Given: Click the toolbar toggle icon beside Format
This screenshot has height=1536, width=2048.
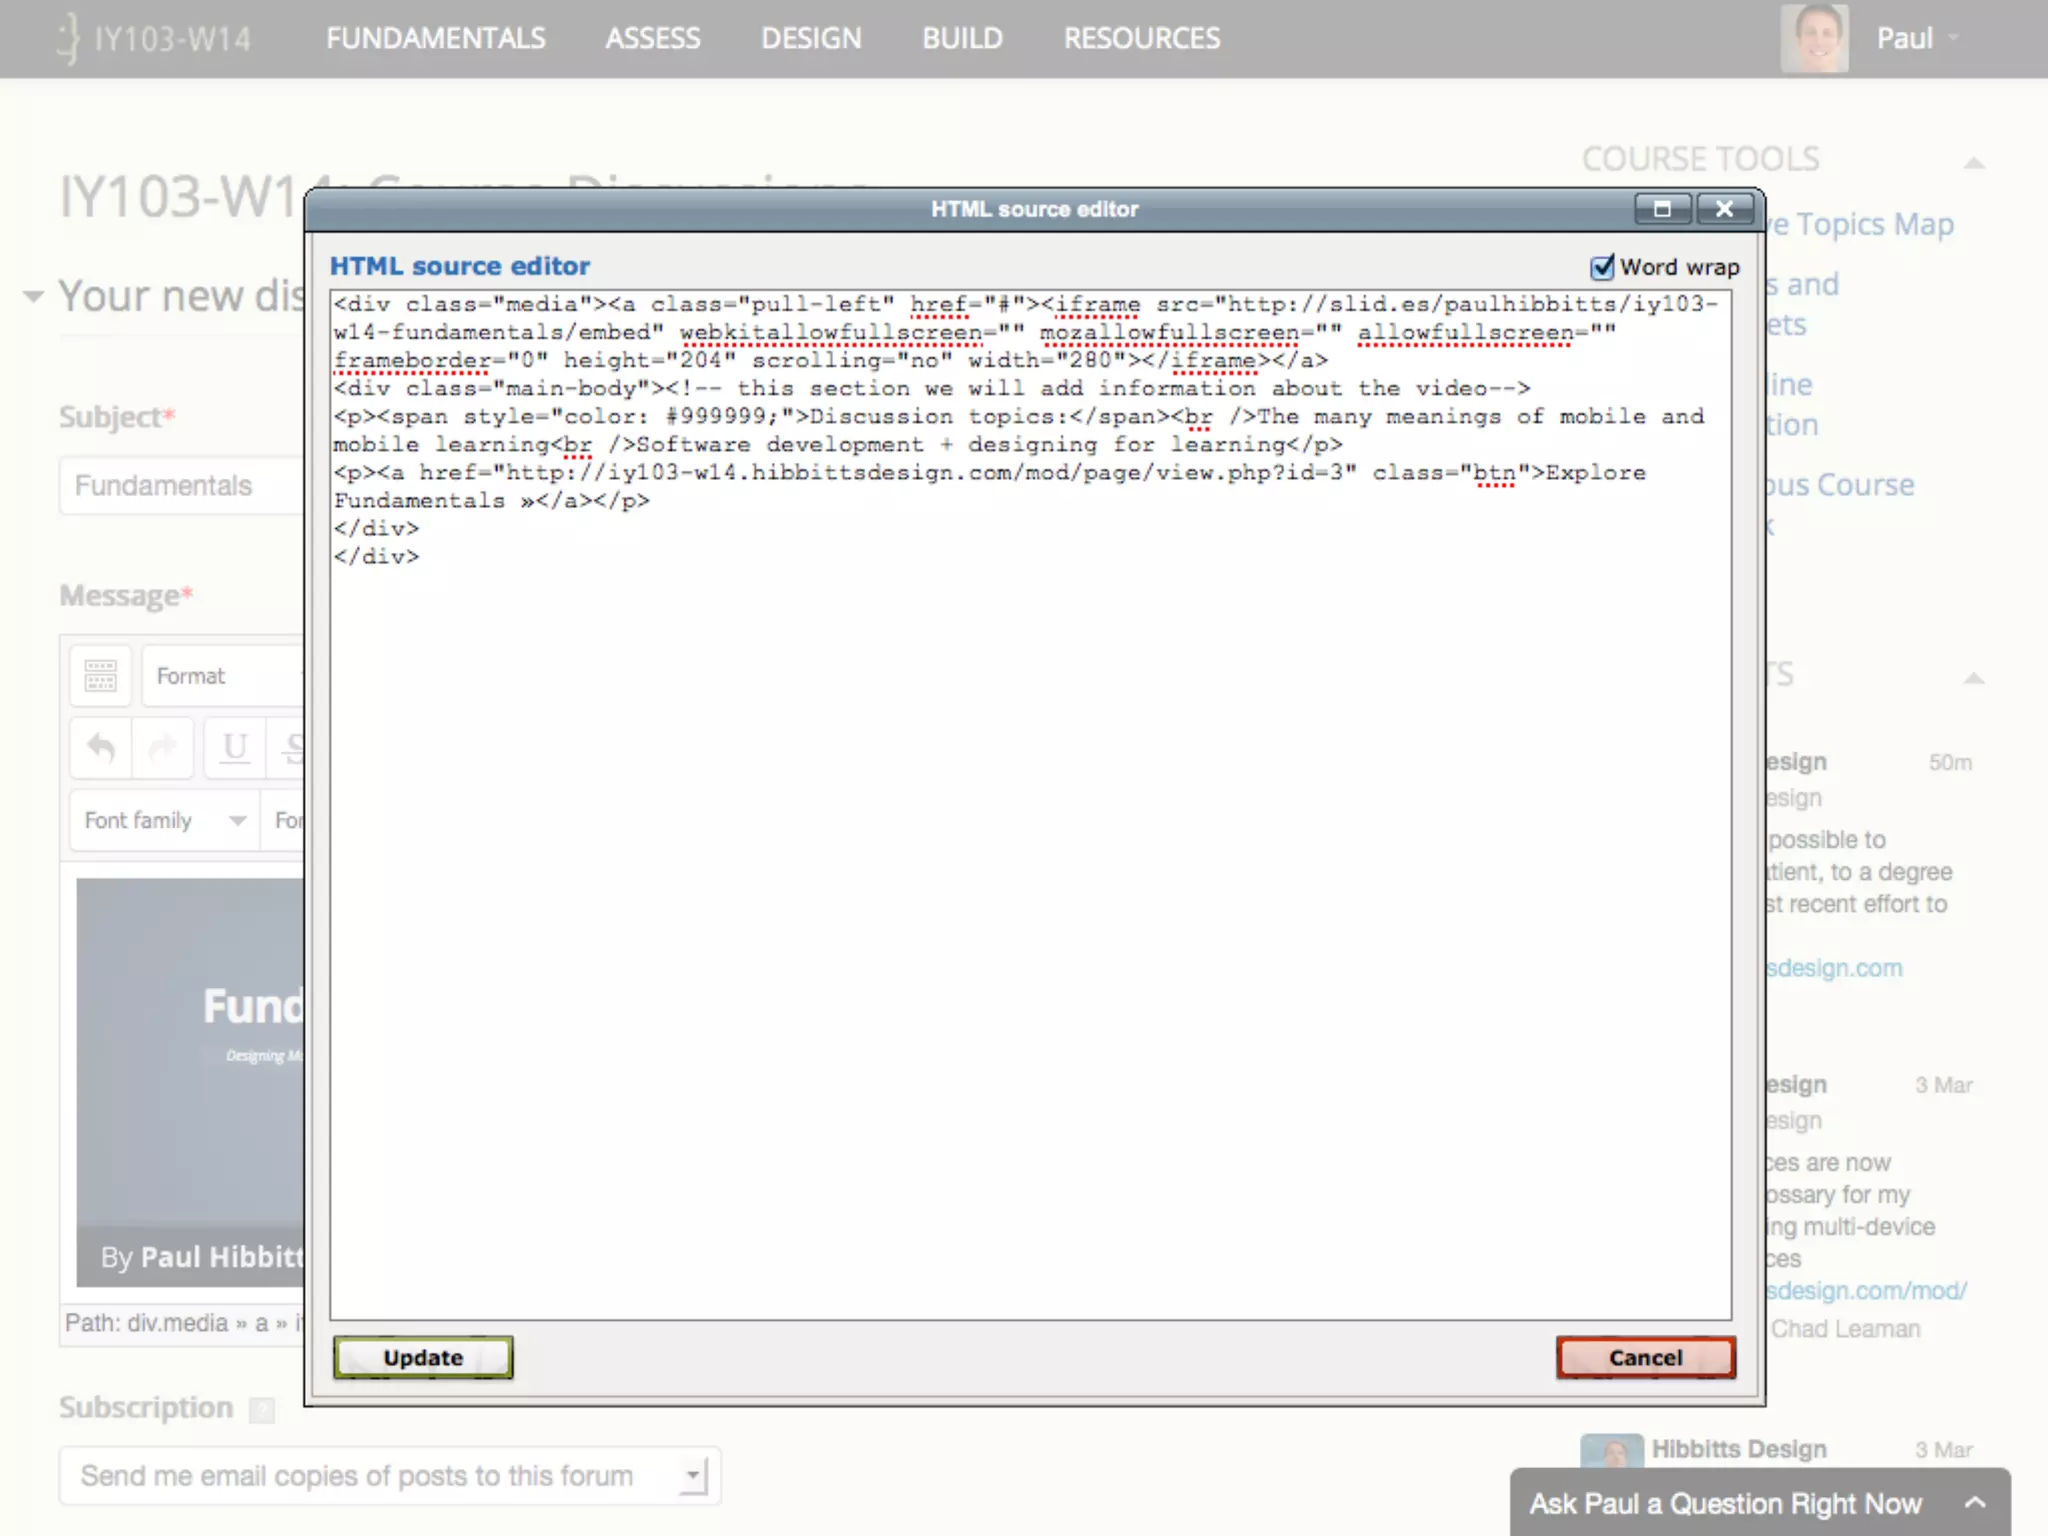Looking at the screenshot, I should pos(100,676).
